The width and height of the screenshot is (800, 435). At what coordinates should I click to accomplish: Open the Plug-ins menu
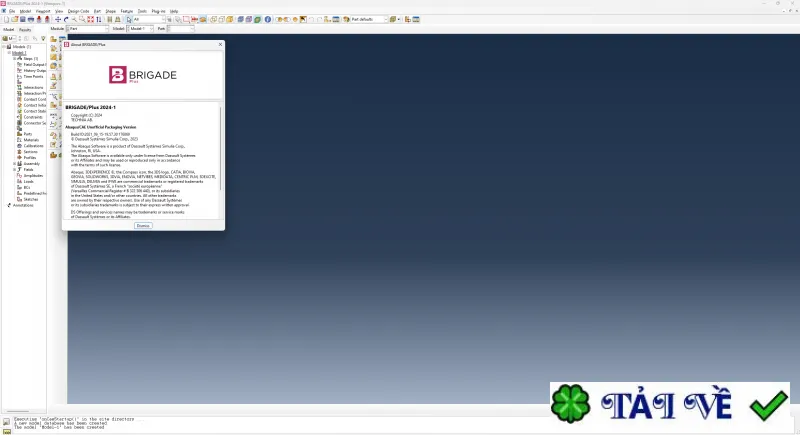[158, 11]
